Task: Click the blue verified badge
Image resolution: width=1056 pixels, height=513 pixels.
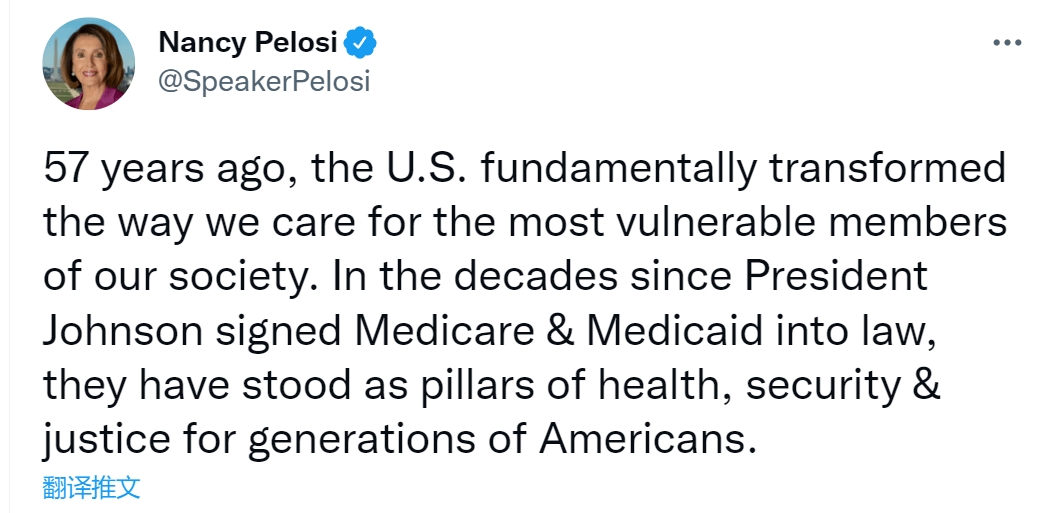Action: coord(361,44)
